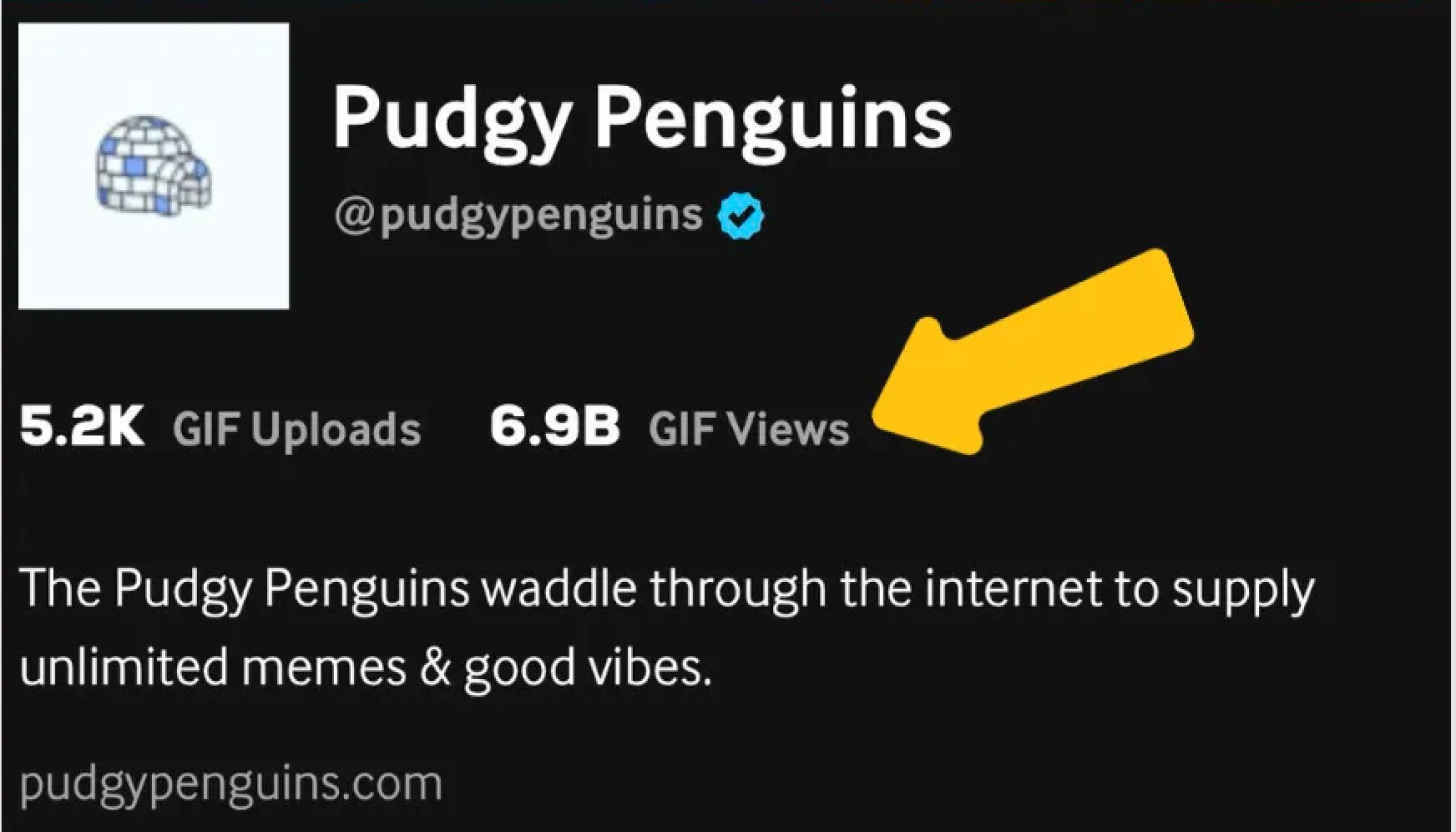Click the igloo profile avatar

pos(154,166)
